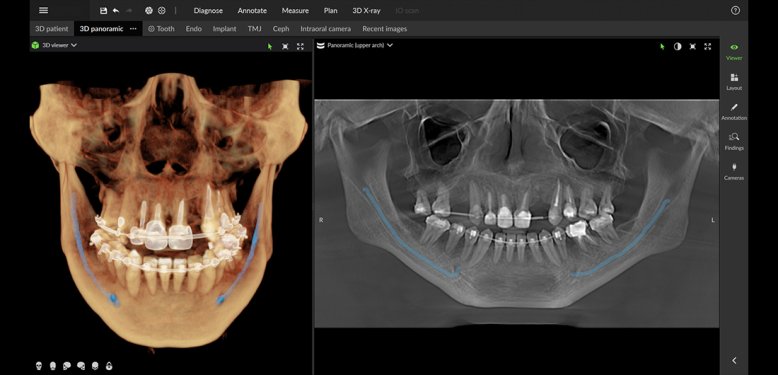Screen dimensions: 778x375
Task: Set 3D skull to third oblique preset
Action: pyautogui.click(x=66, y=366)
